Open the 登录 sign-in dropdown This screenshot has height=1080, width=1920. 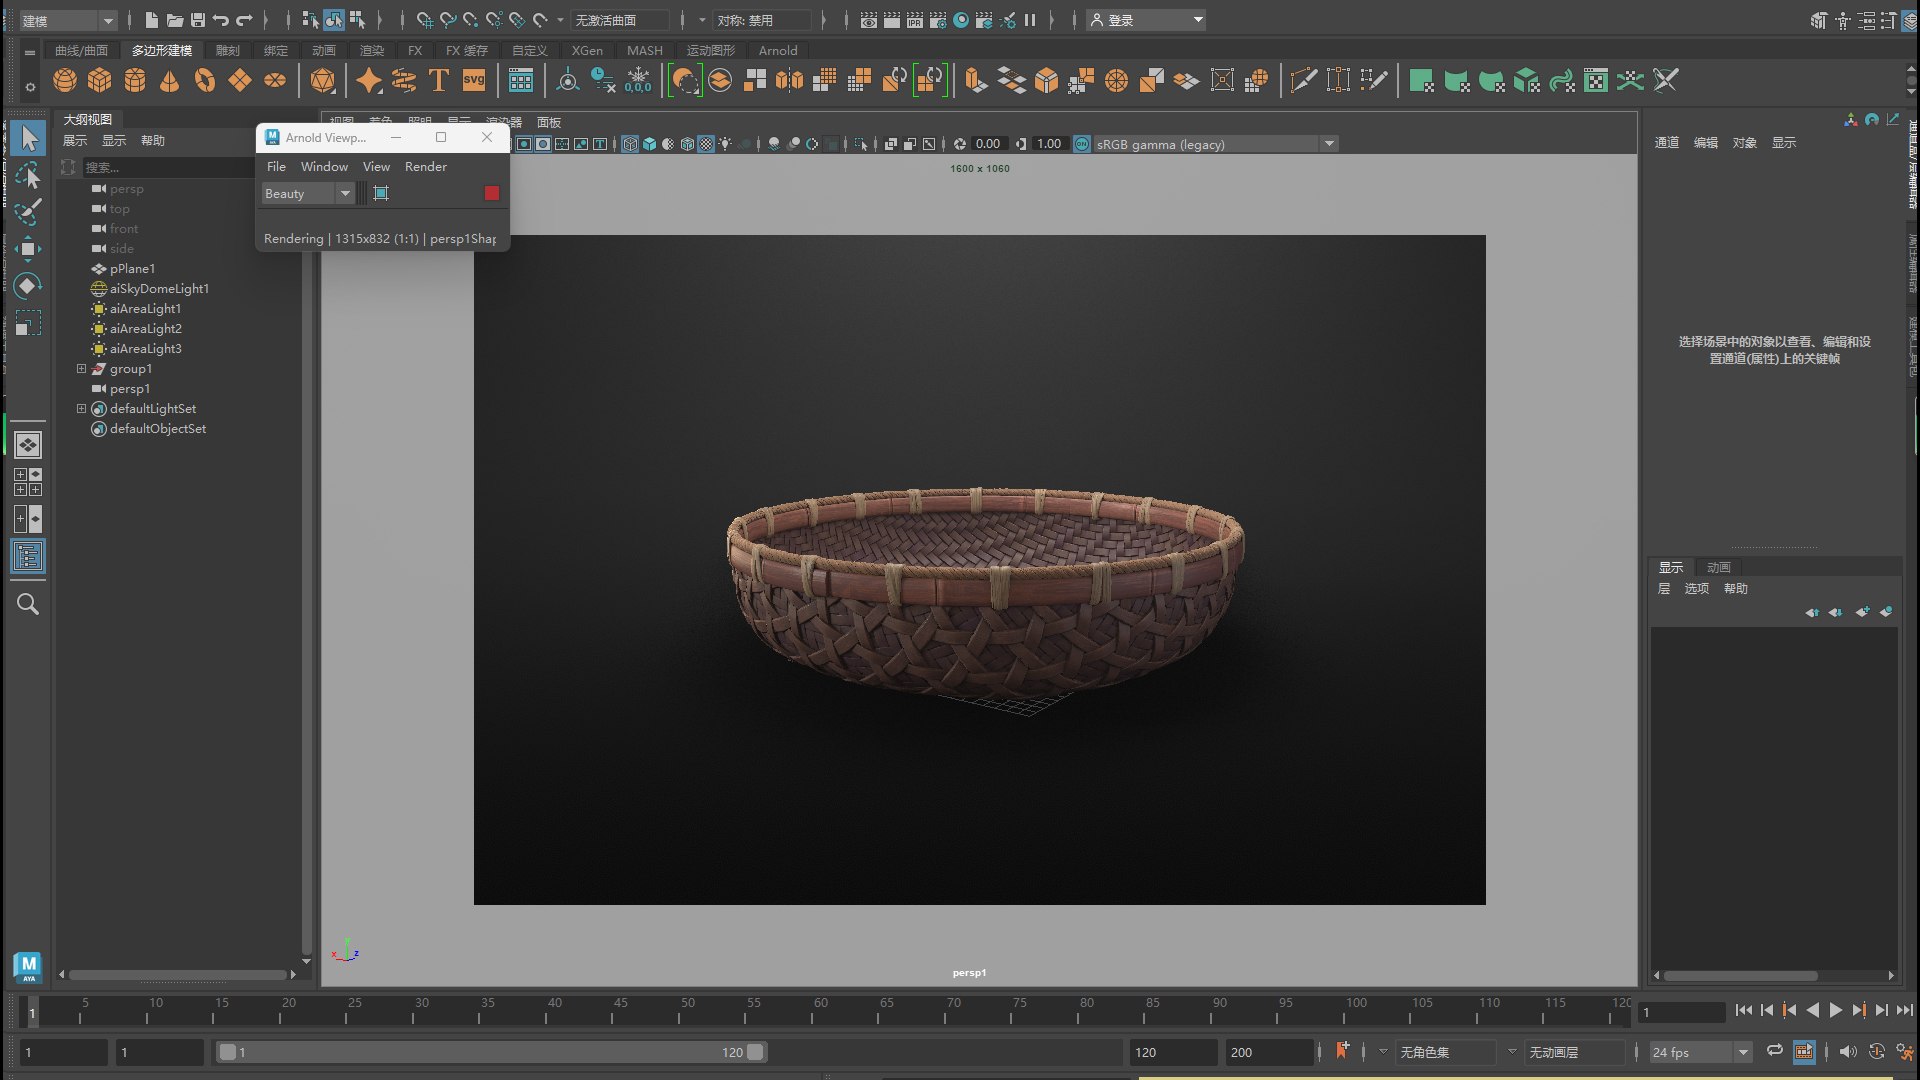pyautogui.click(x=1147, y=20)
